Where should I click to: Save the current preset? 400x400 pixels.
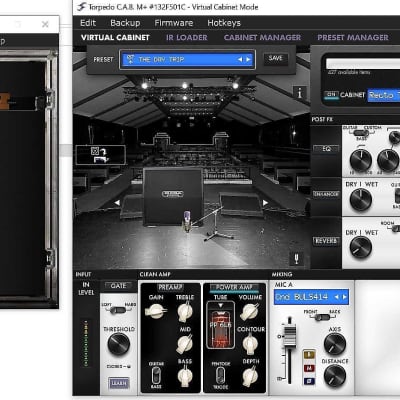(x=275, y=58)
